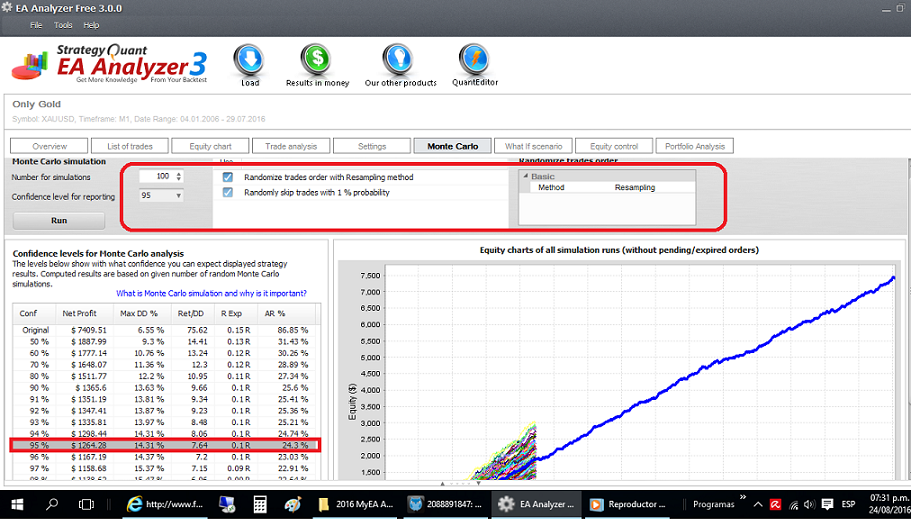Toggle Randomize trades order with Resampling checkbox
The image size is (911, 526).
228,177
